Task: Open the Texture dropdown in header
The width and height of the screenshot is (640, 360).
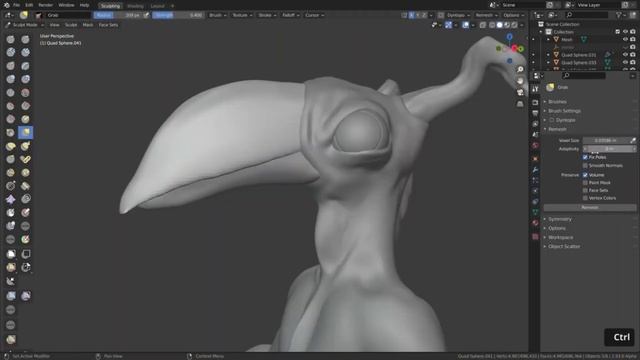Action: (x=242, y=15)
